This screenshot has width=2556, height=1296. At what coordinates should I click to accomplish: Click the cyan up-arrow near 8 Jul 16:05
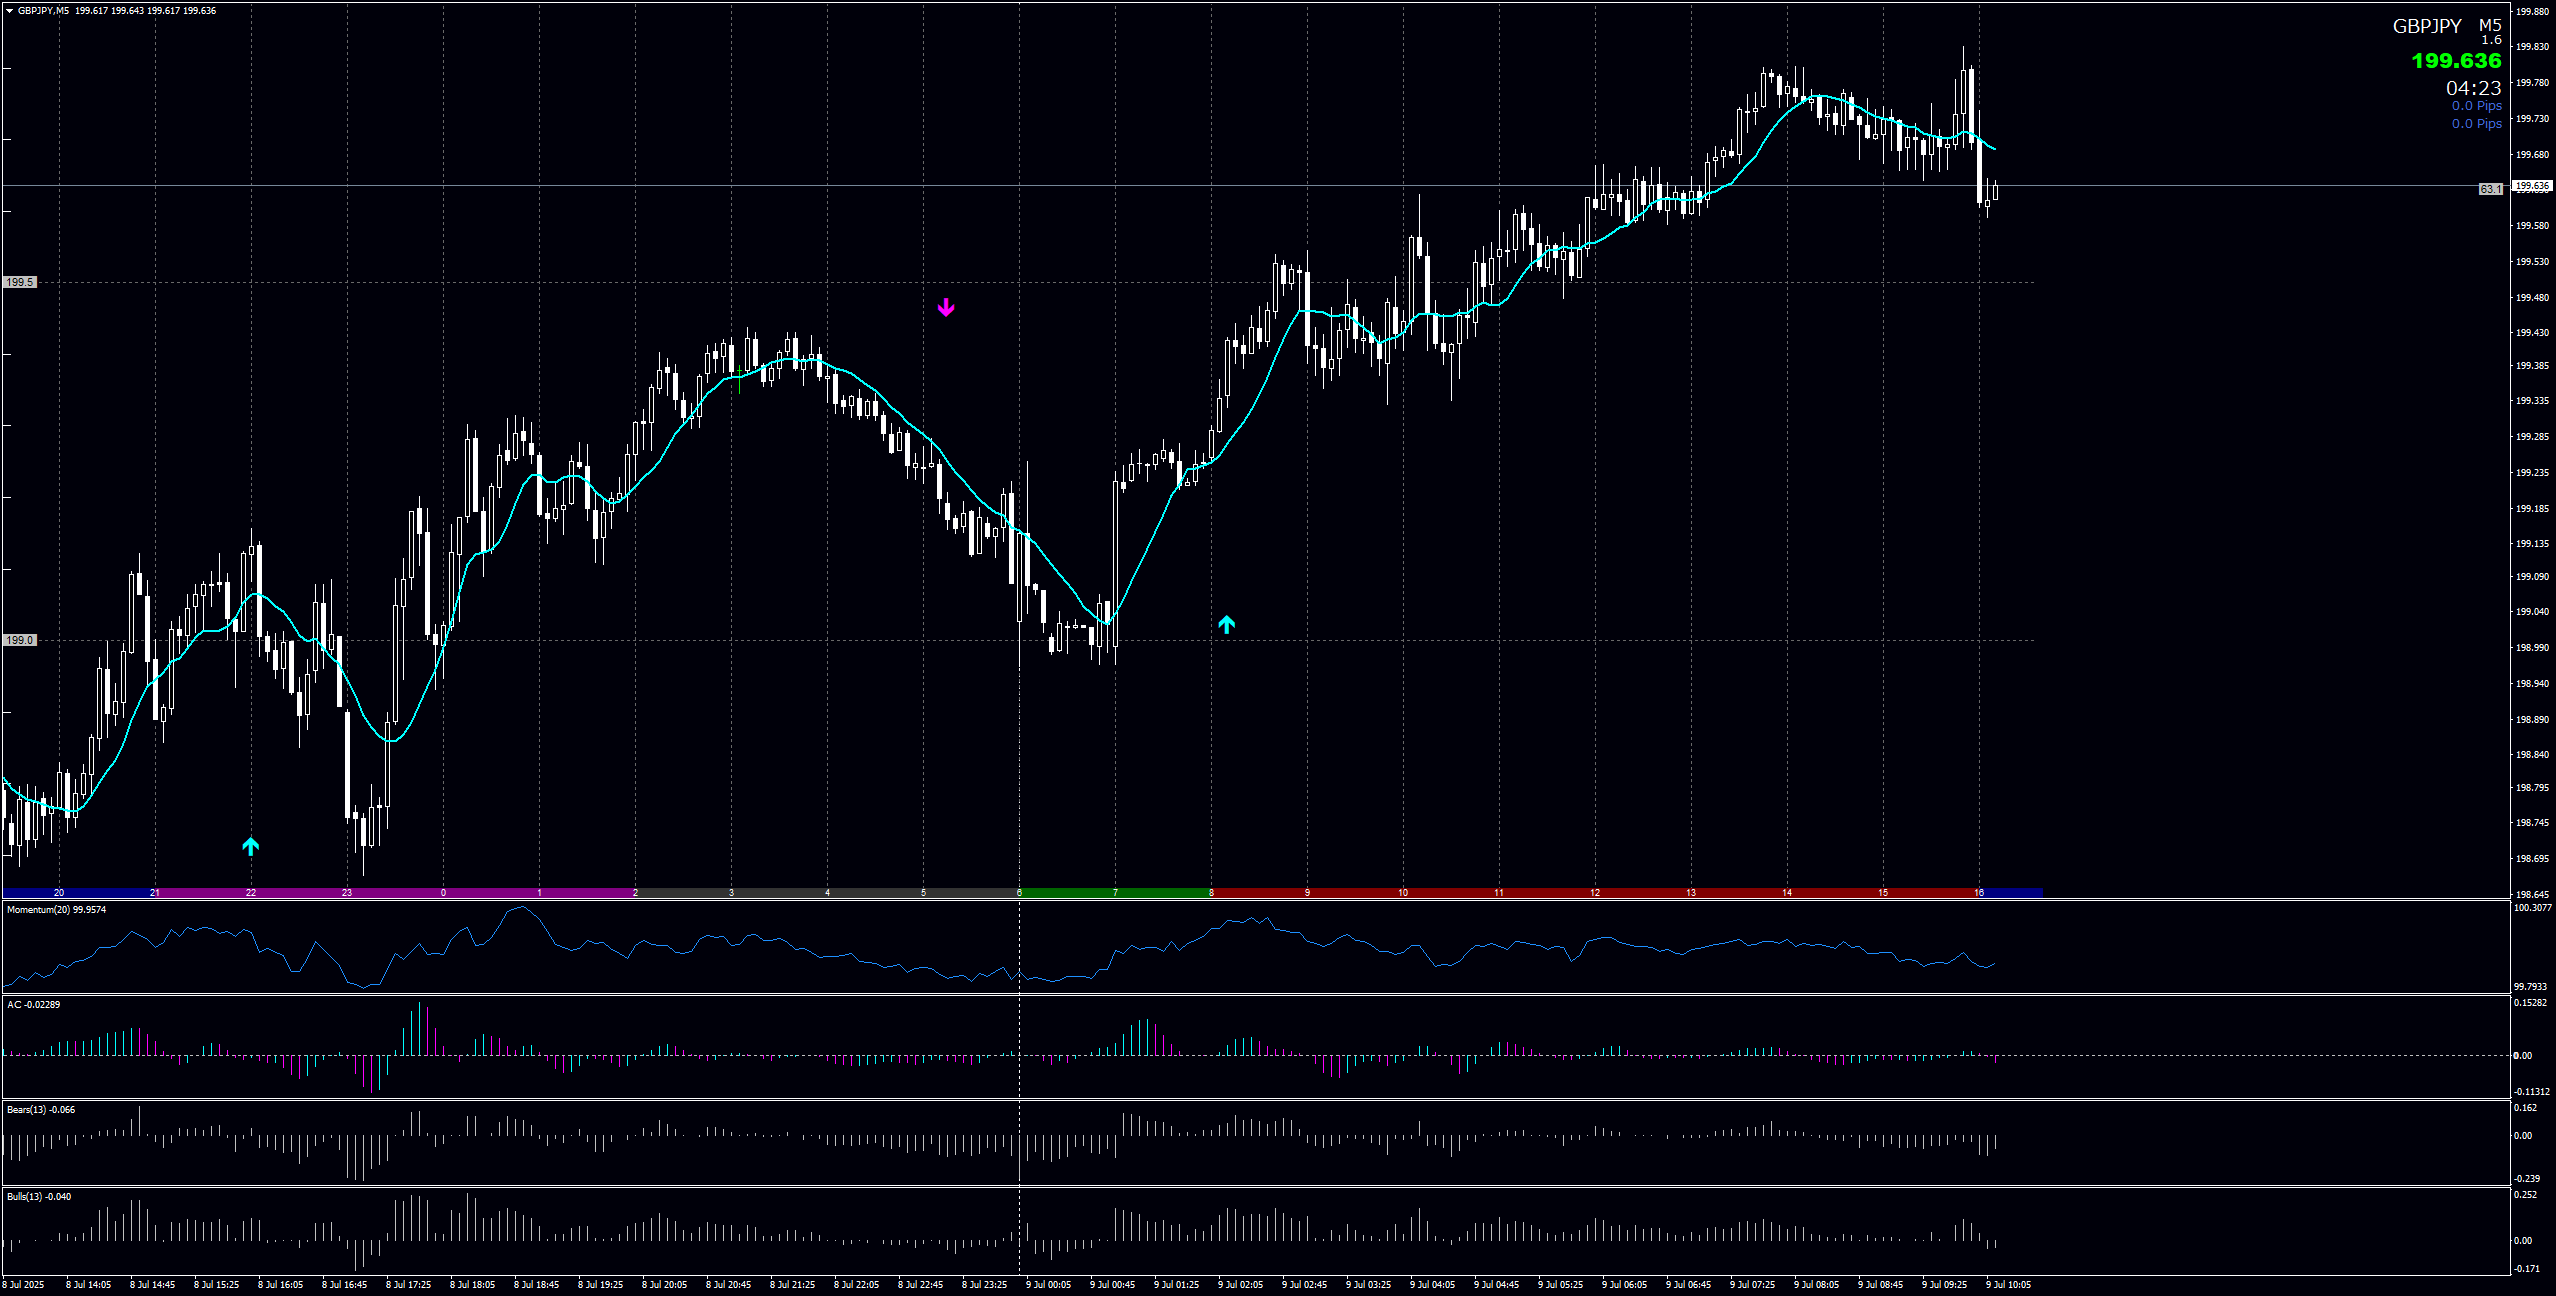[251, 847]
